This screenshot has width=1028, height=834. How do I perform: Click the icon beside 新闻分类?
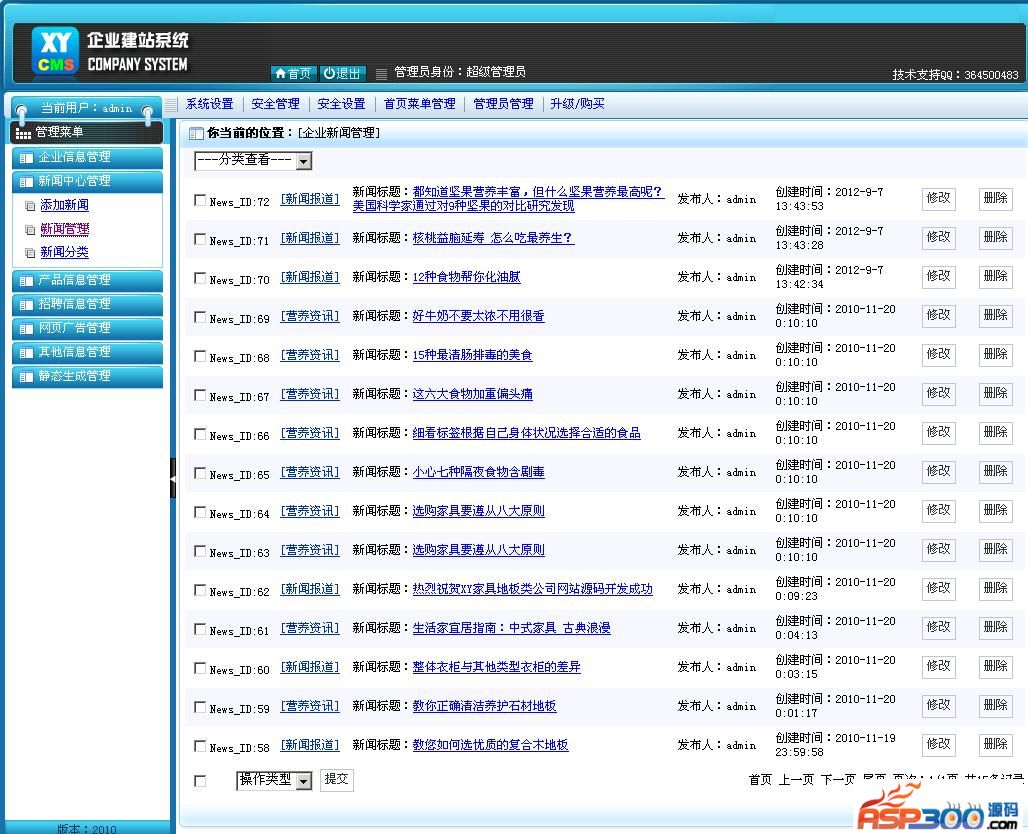(30, 254)
